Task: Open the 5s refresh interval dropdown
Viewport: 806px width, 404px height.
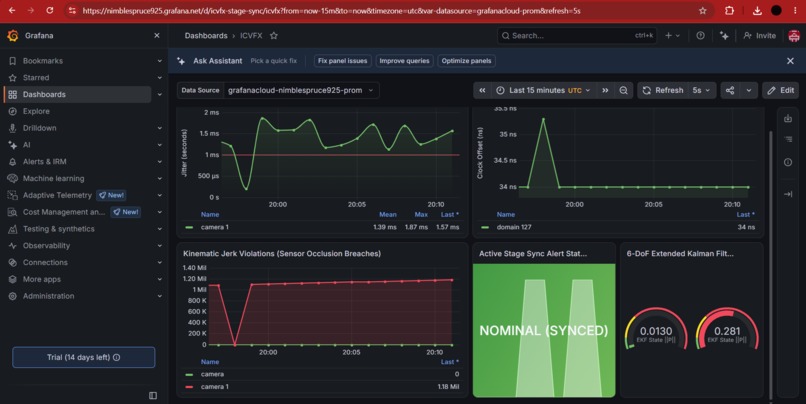Action: pos(701,90)
